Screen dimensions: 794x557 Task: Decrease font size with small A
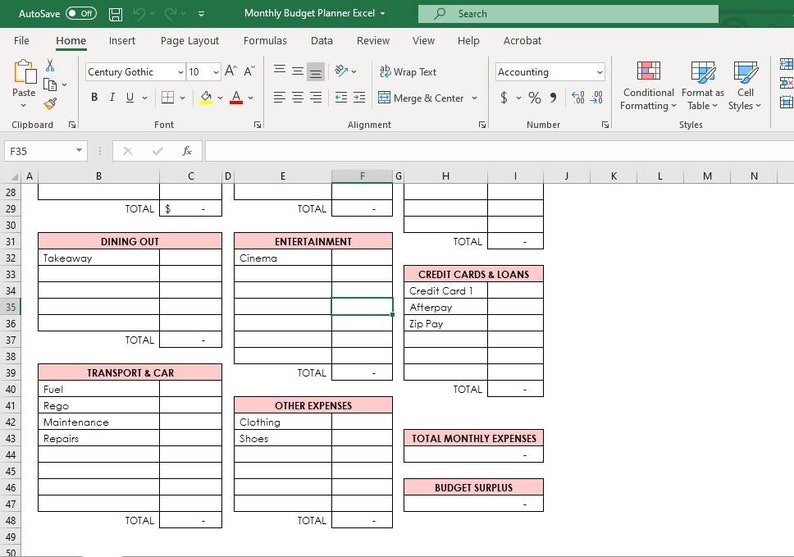(249, 71)
